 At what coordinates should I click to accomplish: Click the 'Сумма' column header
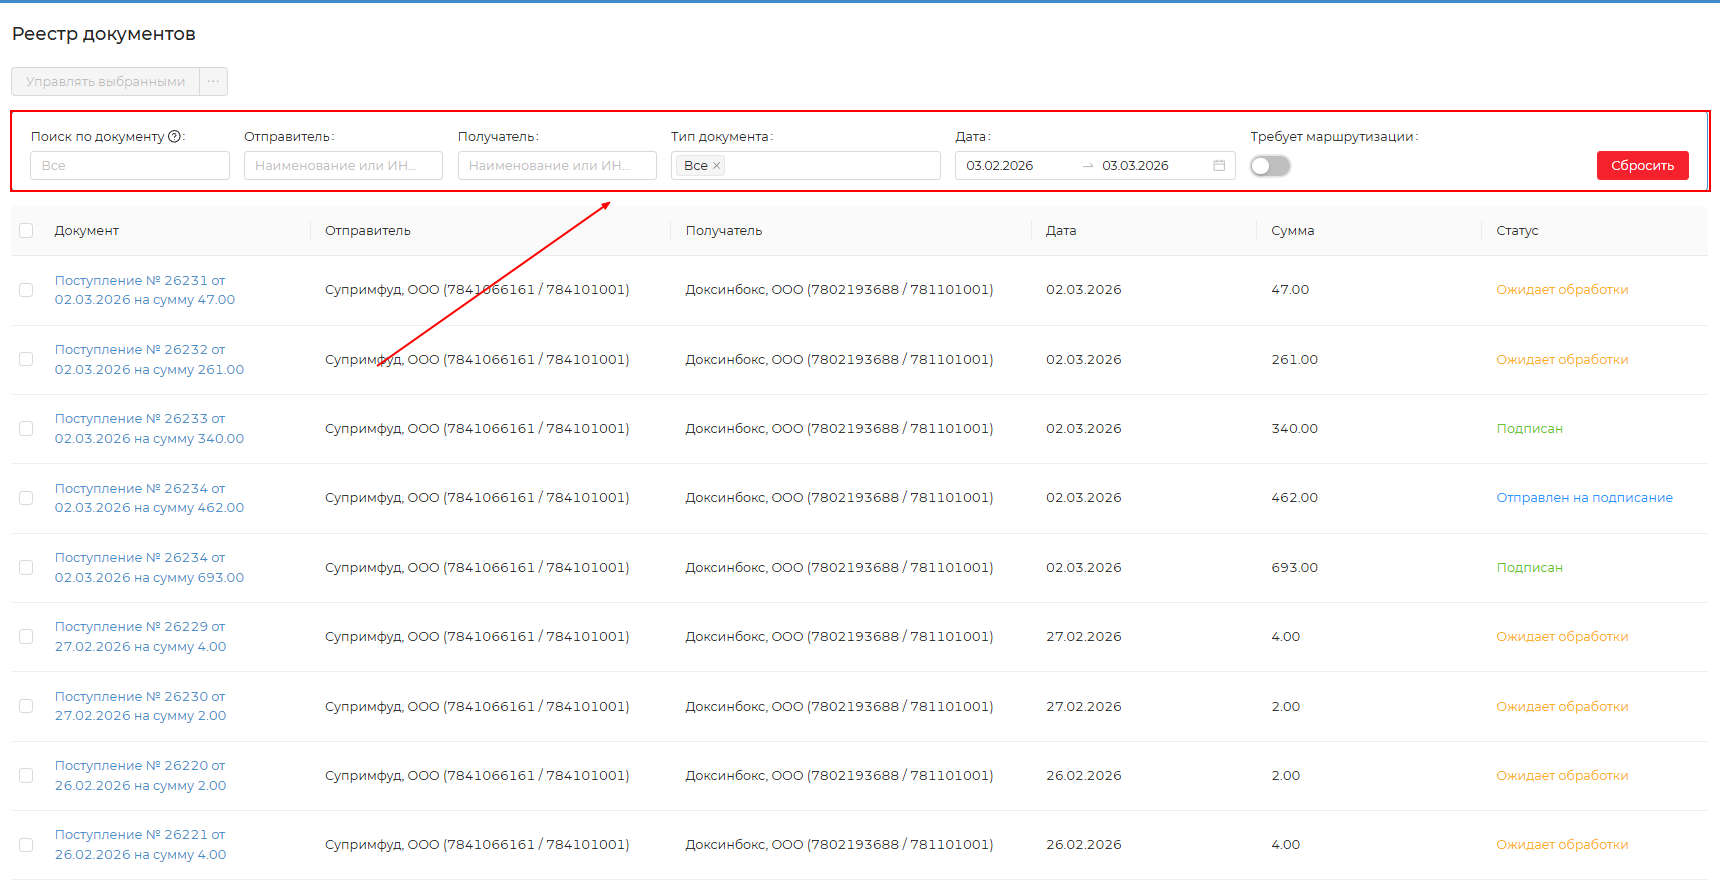point(1292,231)
